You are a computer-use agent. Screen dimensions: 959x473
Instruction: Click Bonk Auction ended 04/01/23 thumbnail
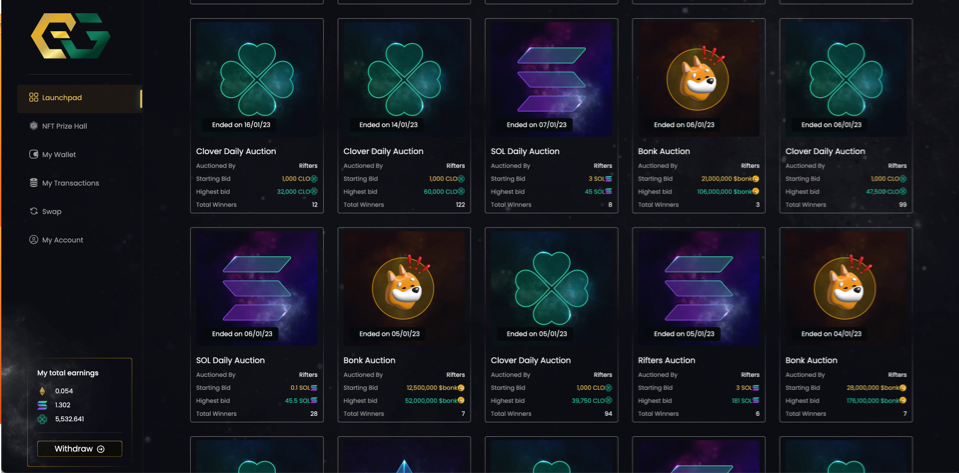point(845,288)
